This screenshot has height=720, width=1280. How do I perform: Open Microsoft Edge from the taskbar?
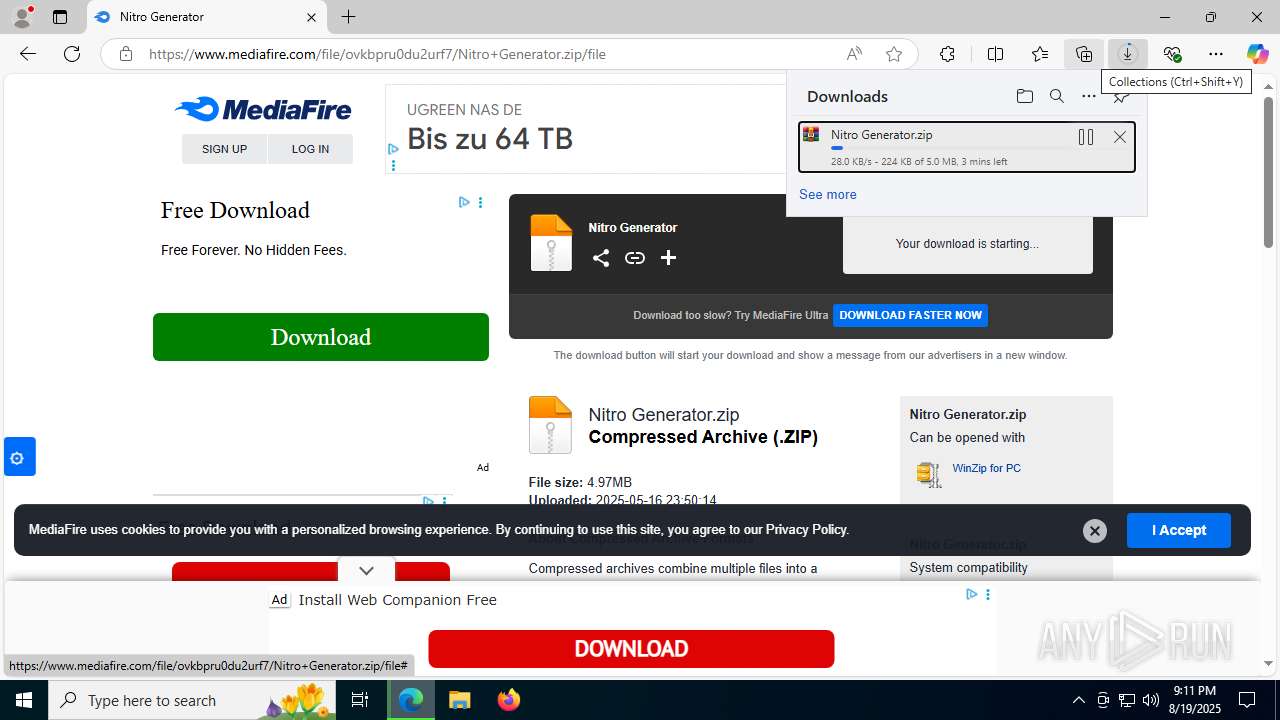(411, 700)
